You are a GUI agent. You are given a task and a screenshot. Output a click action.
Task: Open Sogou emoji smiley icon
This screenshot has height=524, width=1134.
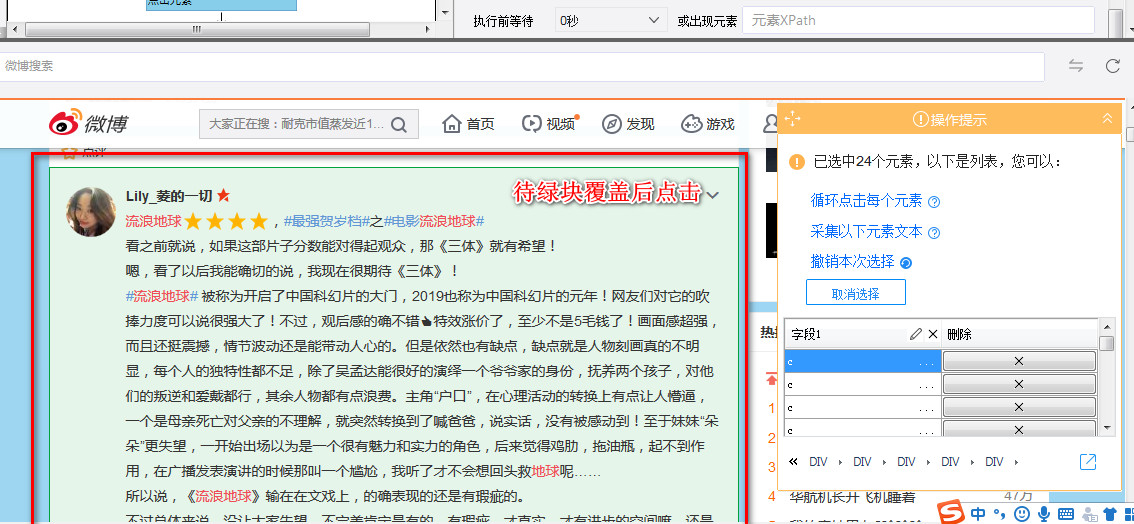(1021, 514)
